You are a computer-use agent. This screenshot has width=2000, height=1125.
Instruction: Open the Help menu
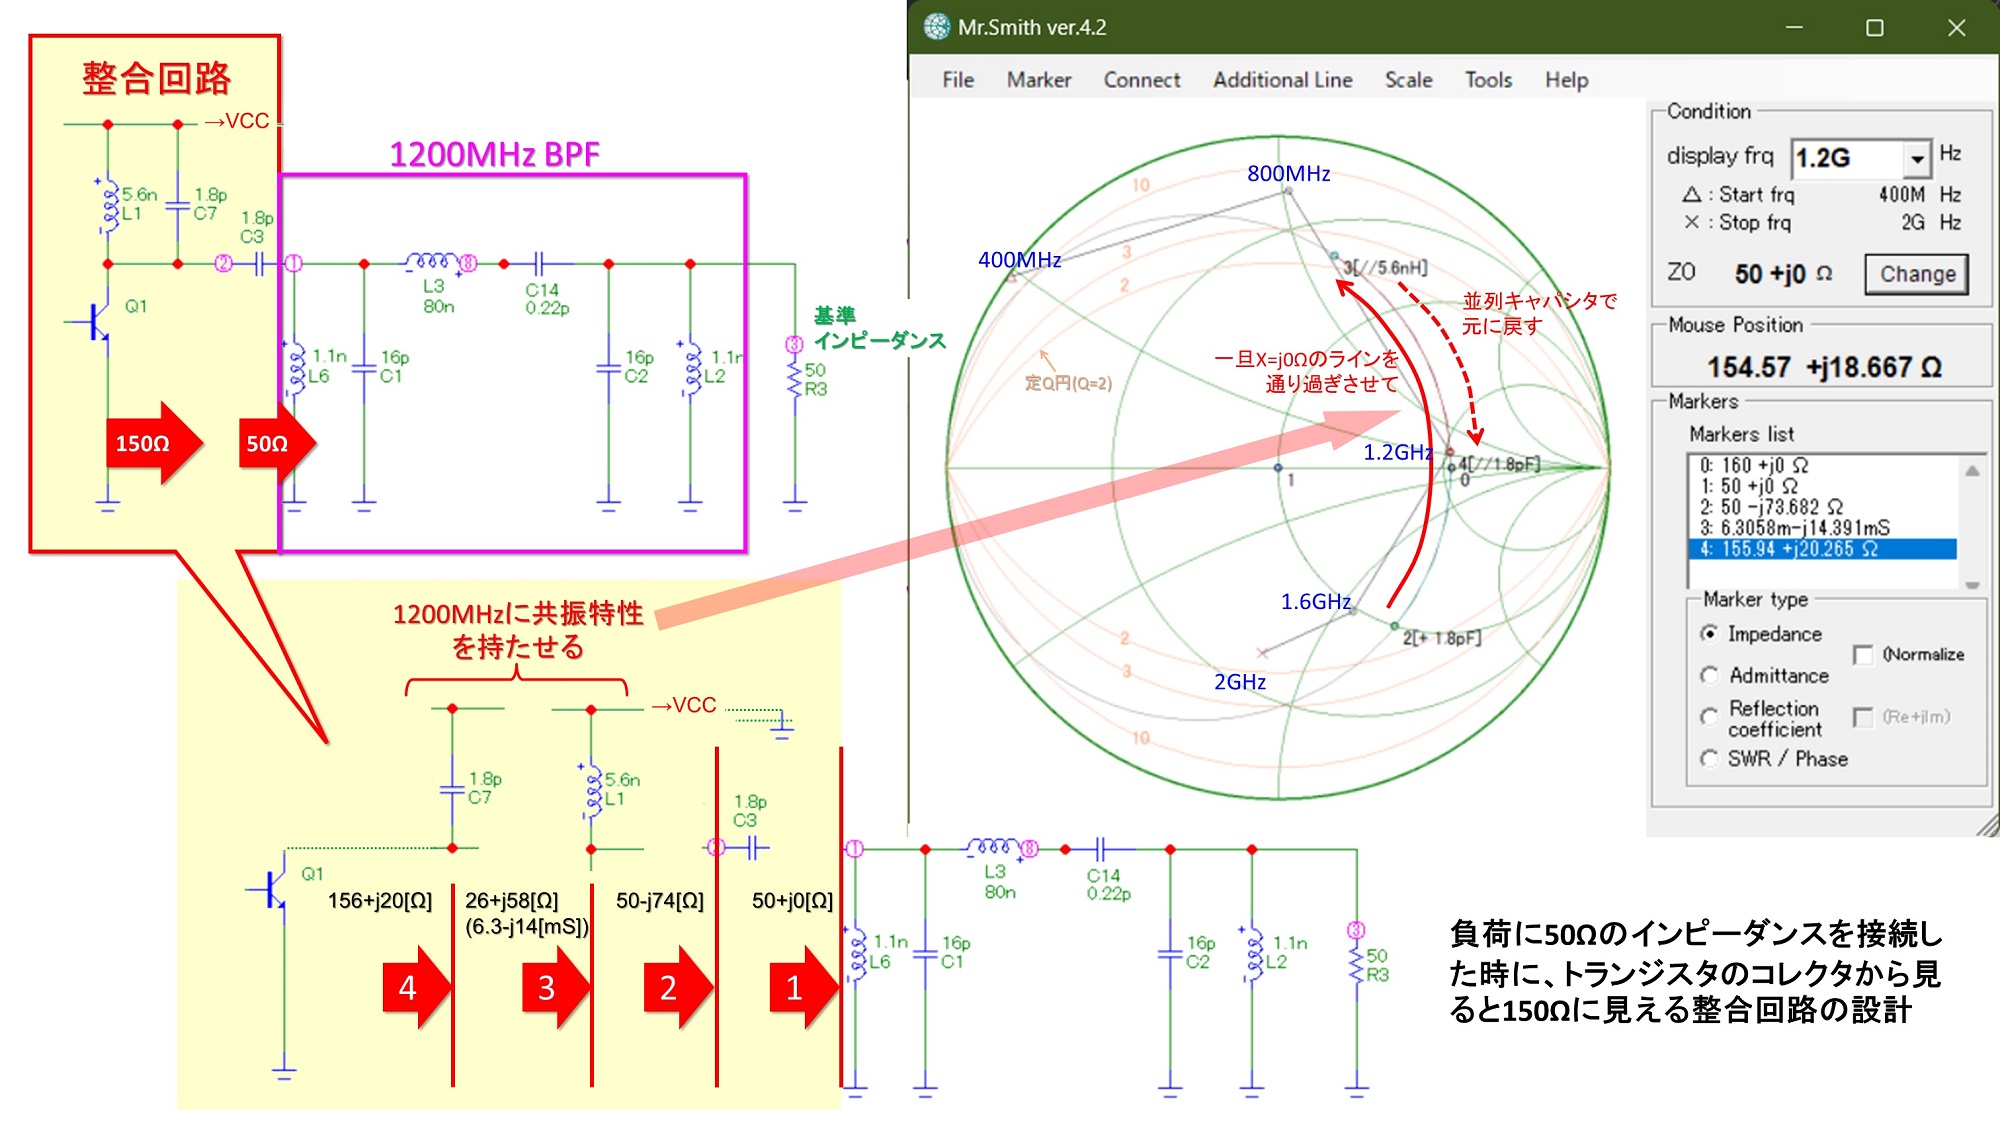(x=1566, y=80)
